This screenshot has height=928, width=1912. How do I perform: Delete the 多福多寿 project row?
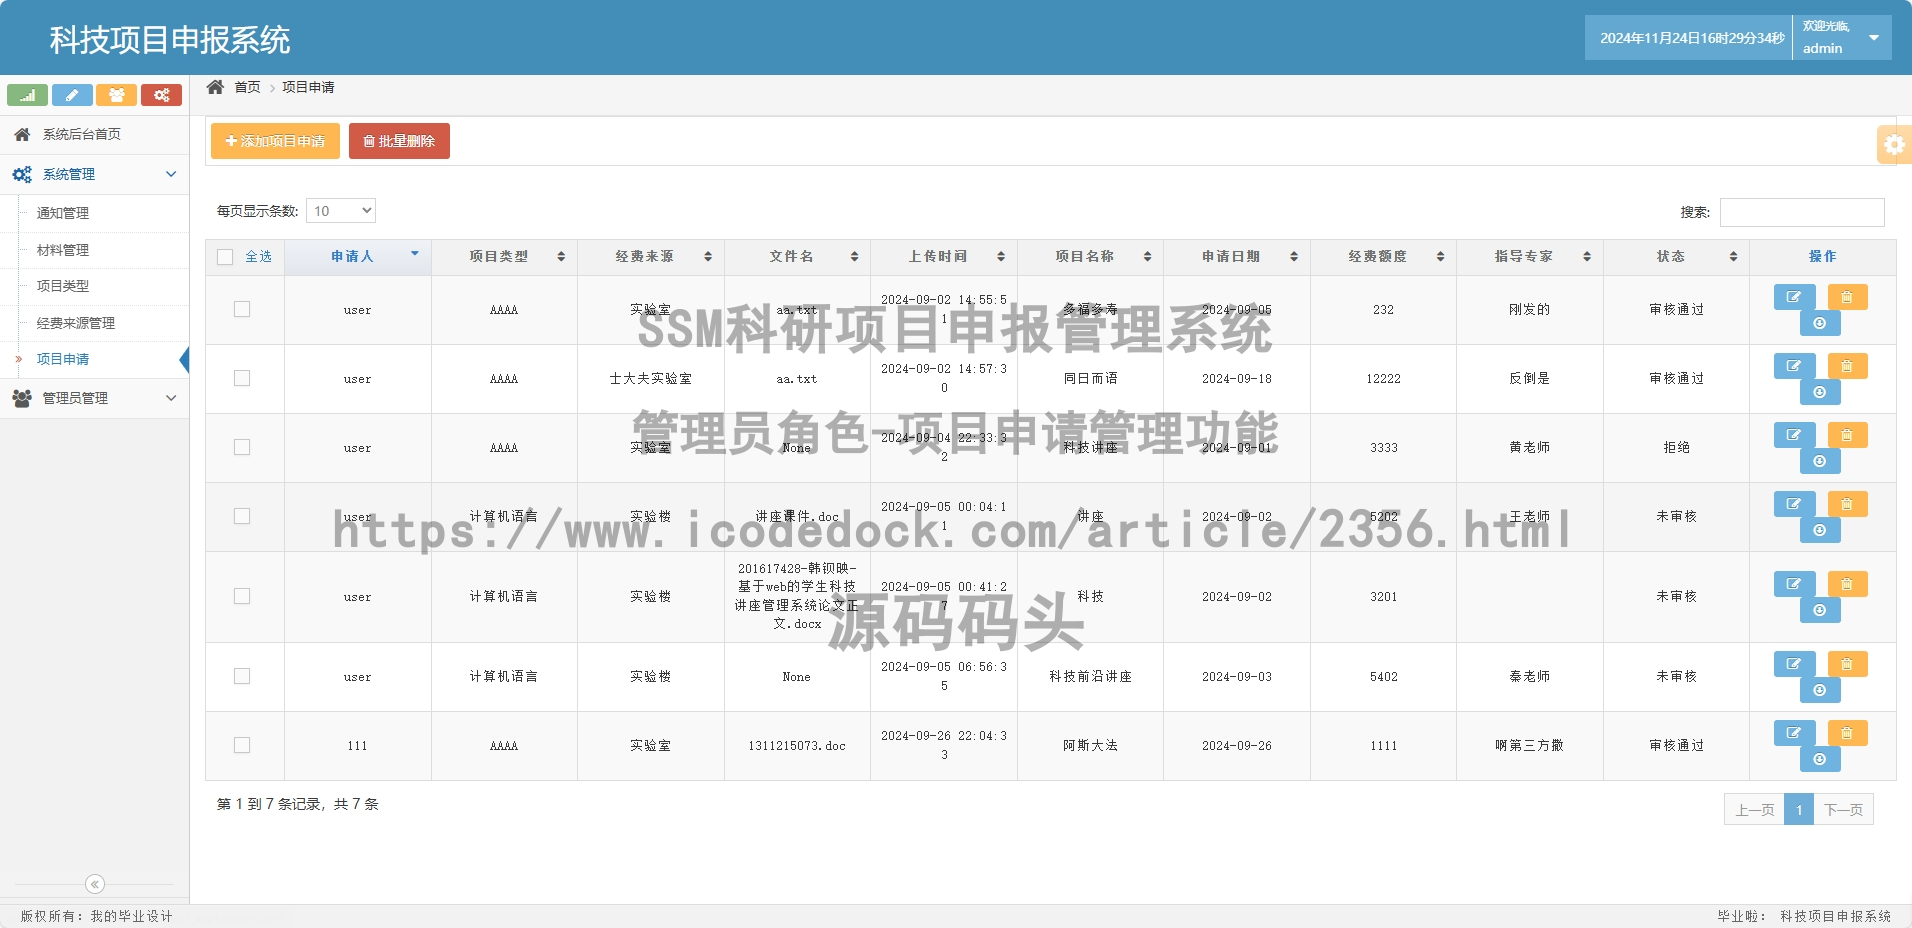click(x=1847, y=297)
